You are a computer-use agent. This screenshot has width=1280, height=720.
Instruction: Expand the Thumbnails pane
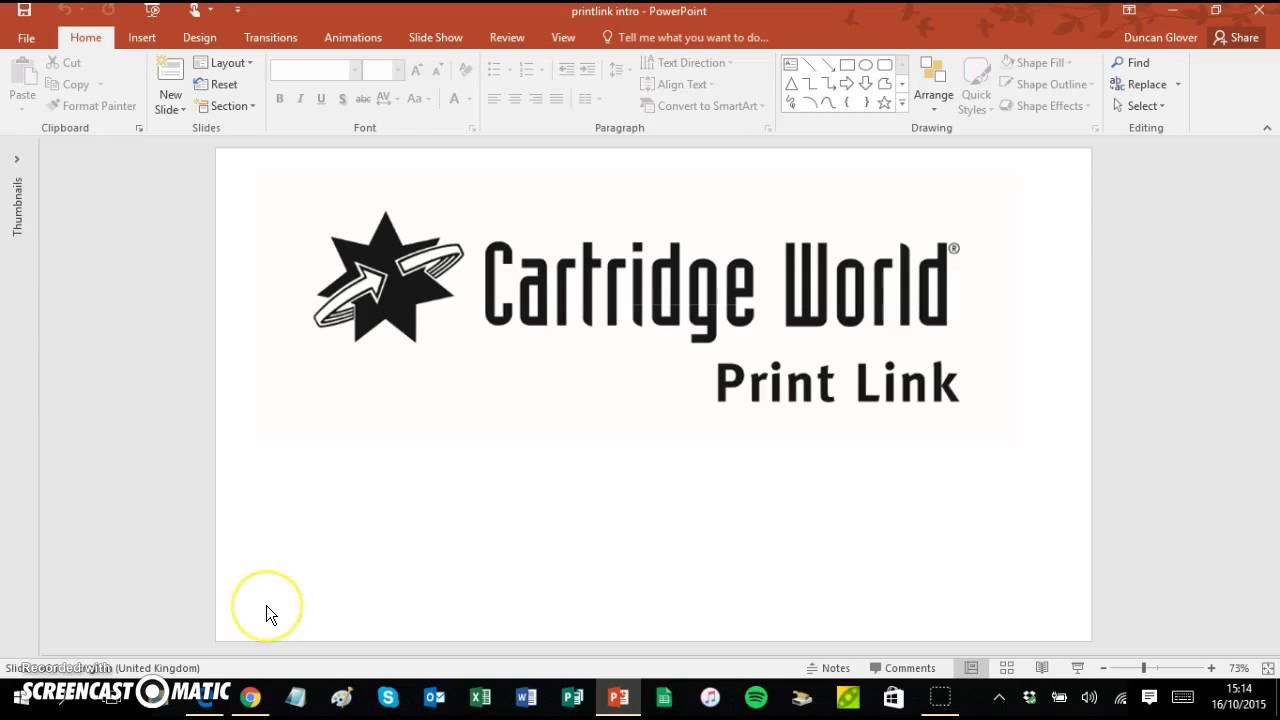coord(17,159)
